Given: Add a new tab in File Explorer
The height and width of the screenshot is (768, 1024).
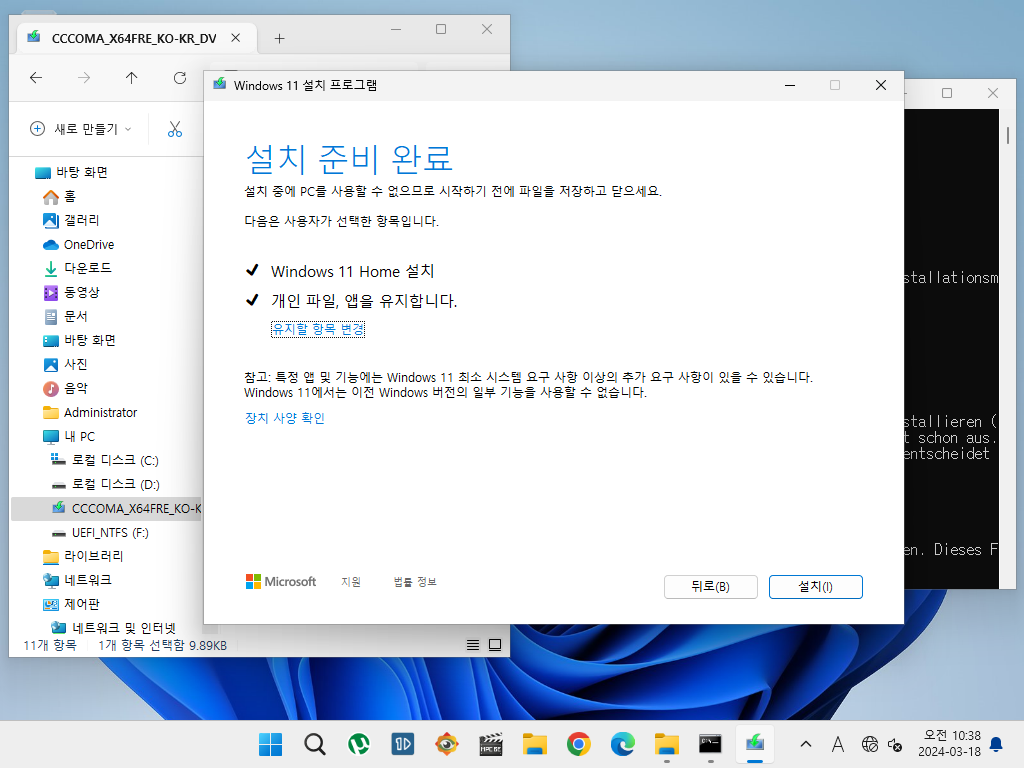Looking at the screenshot, I should click(280, 39).
